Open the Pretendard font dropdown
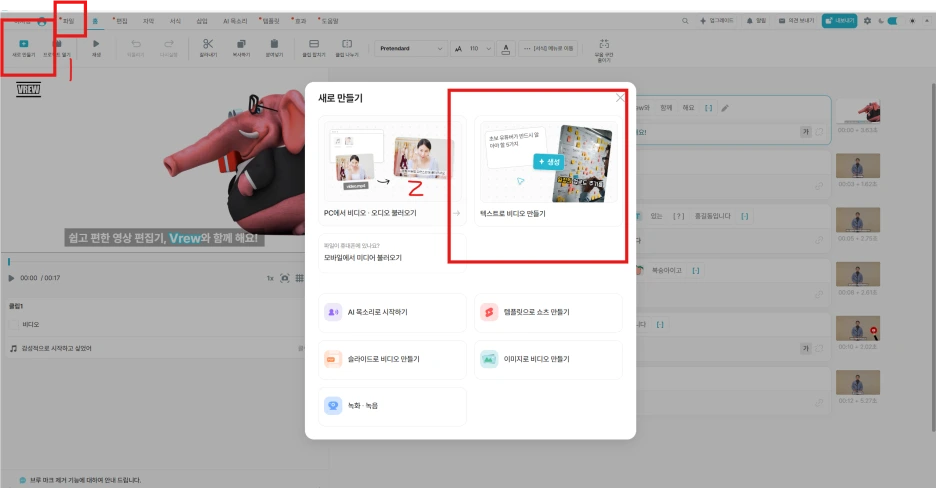Image resolution: width=936 pixels, height=488 pixels. 411,49
